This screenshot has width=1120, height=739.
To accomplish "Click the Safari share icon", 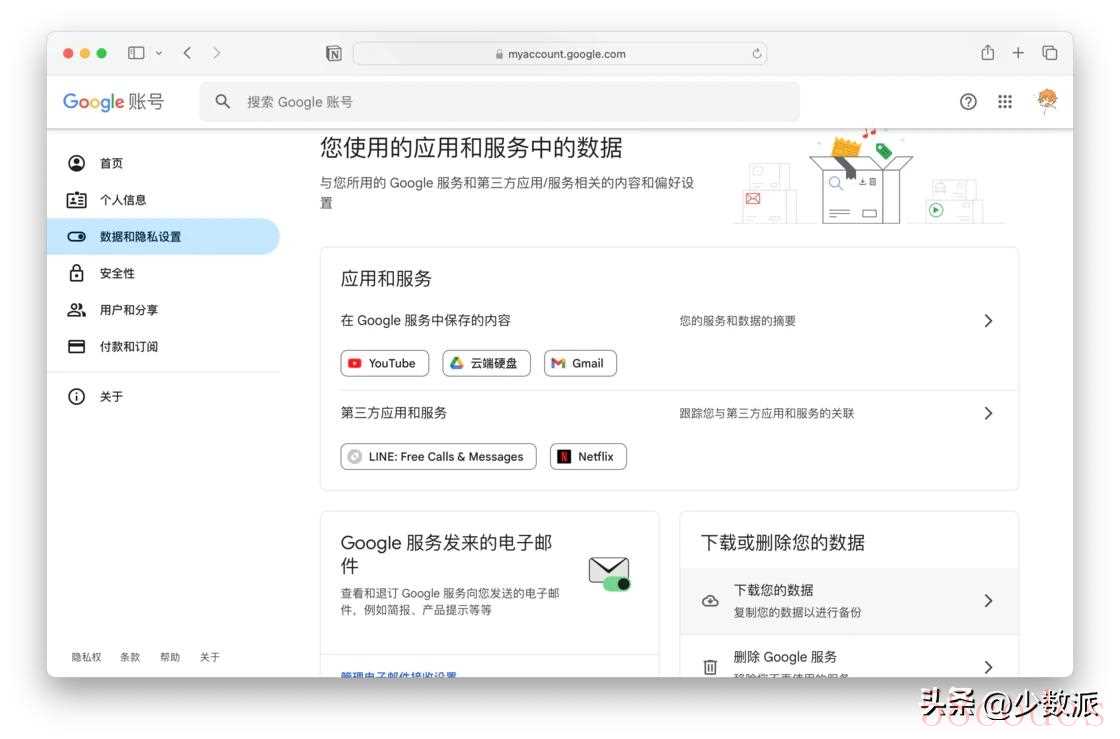I will tap(987, 52).
